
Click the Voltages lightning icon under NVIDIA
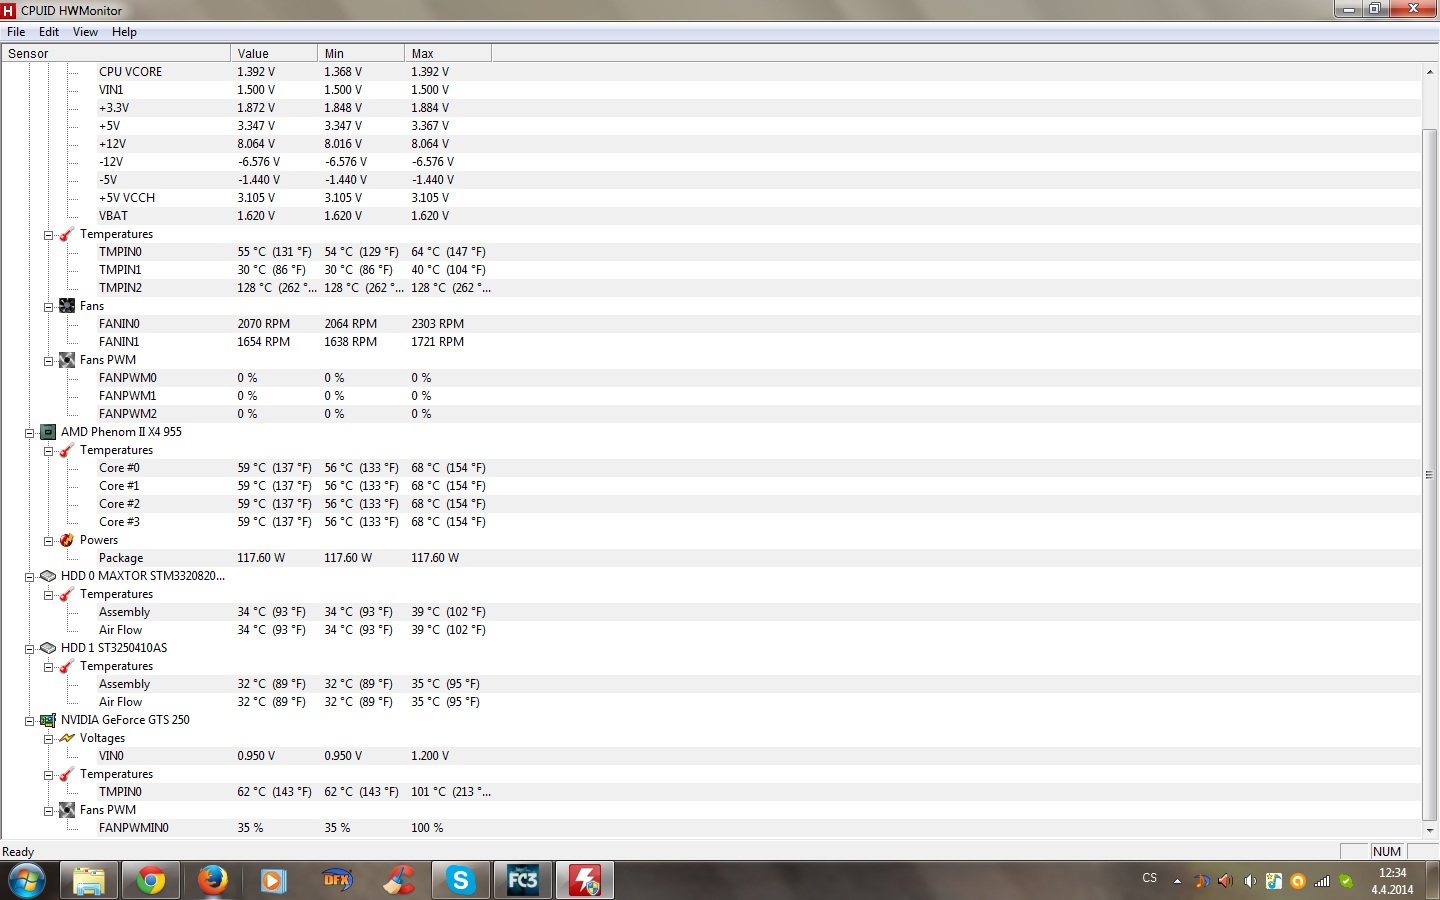(67, 738)
